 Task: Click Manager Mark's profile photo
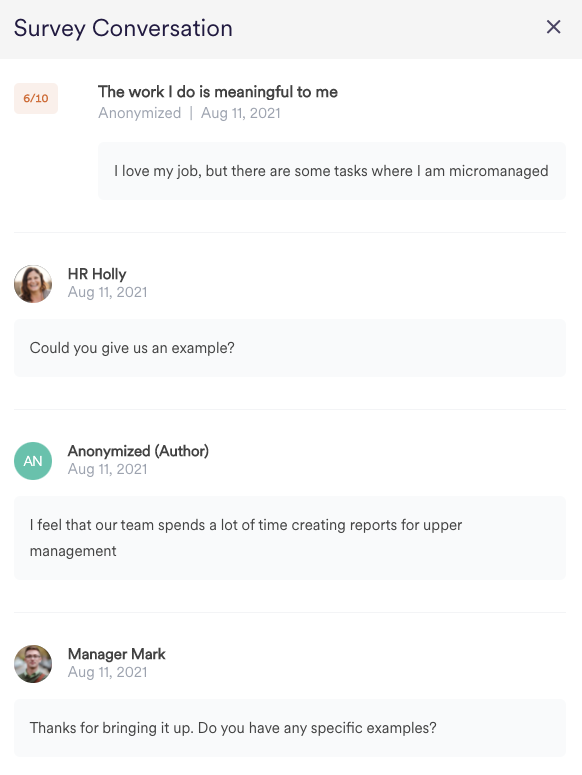[33, 664]
